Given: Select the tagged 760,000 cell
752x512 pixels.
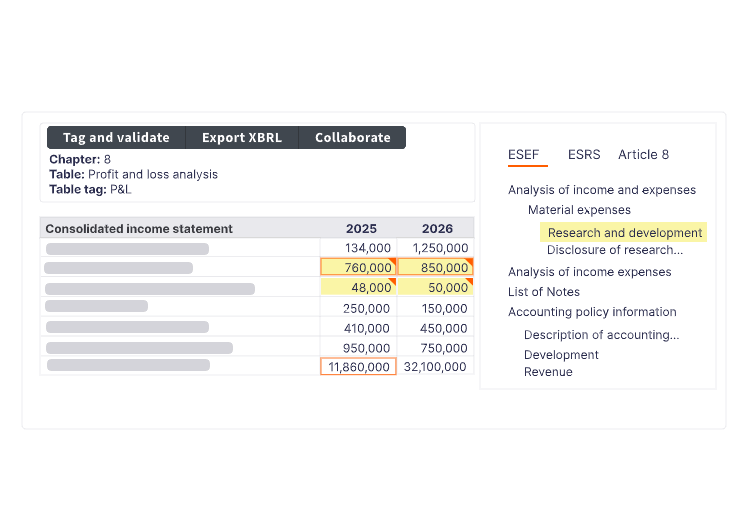Looking at the screenshot, I should coord(358,267).
